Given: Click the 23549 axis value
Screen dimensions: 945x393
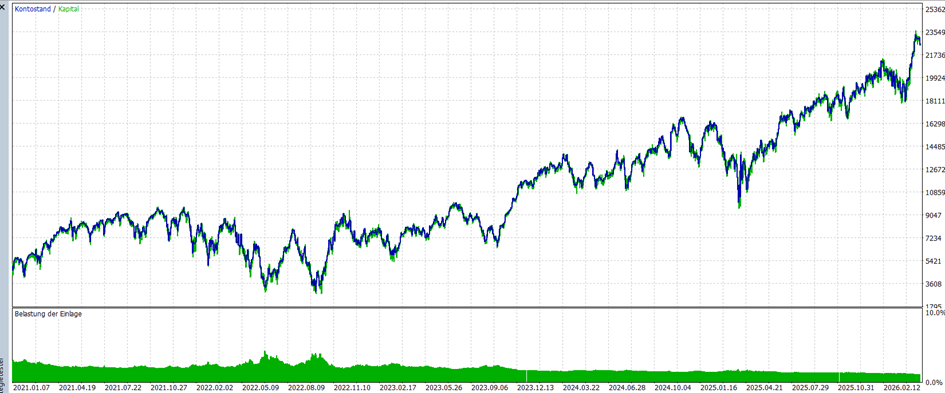Looking at the screenshot, I should 934,33.
